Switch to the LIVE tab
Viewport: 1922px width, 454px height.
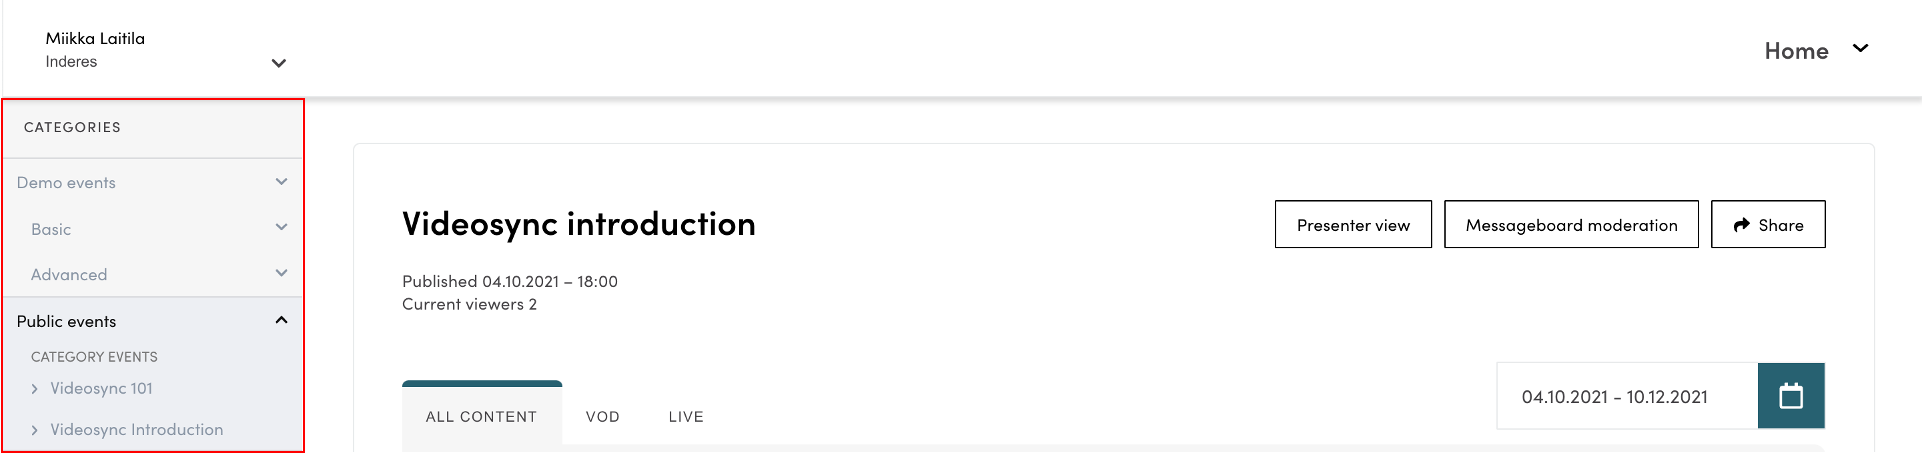point(686,417)
